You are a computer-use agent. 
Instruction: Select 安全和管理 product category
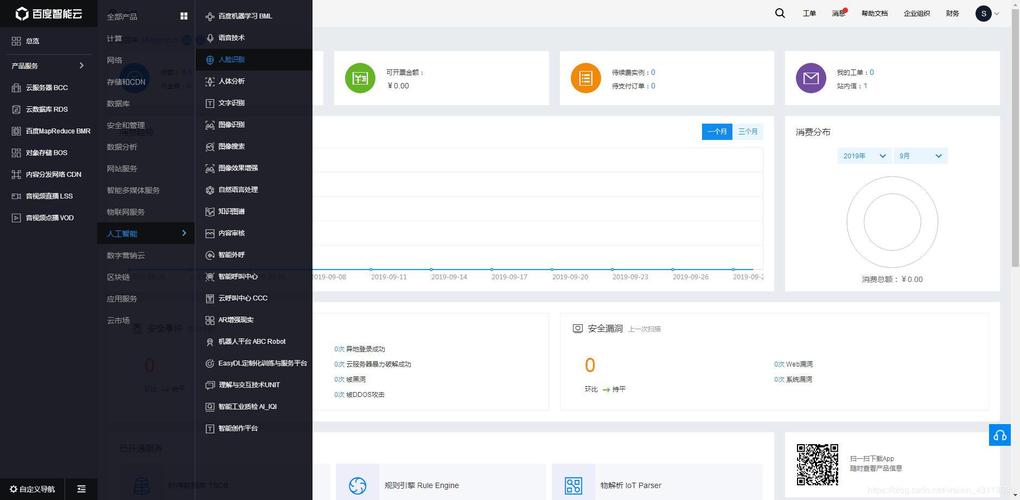(126, 125)
